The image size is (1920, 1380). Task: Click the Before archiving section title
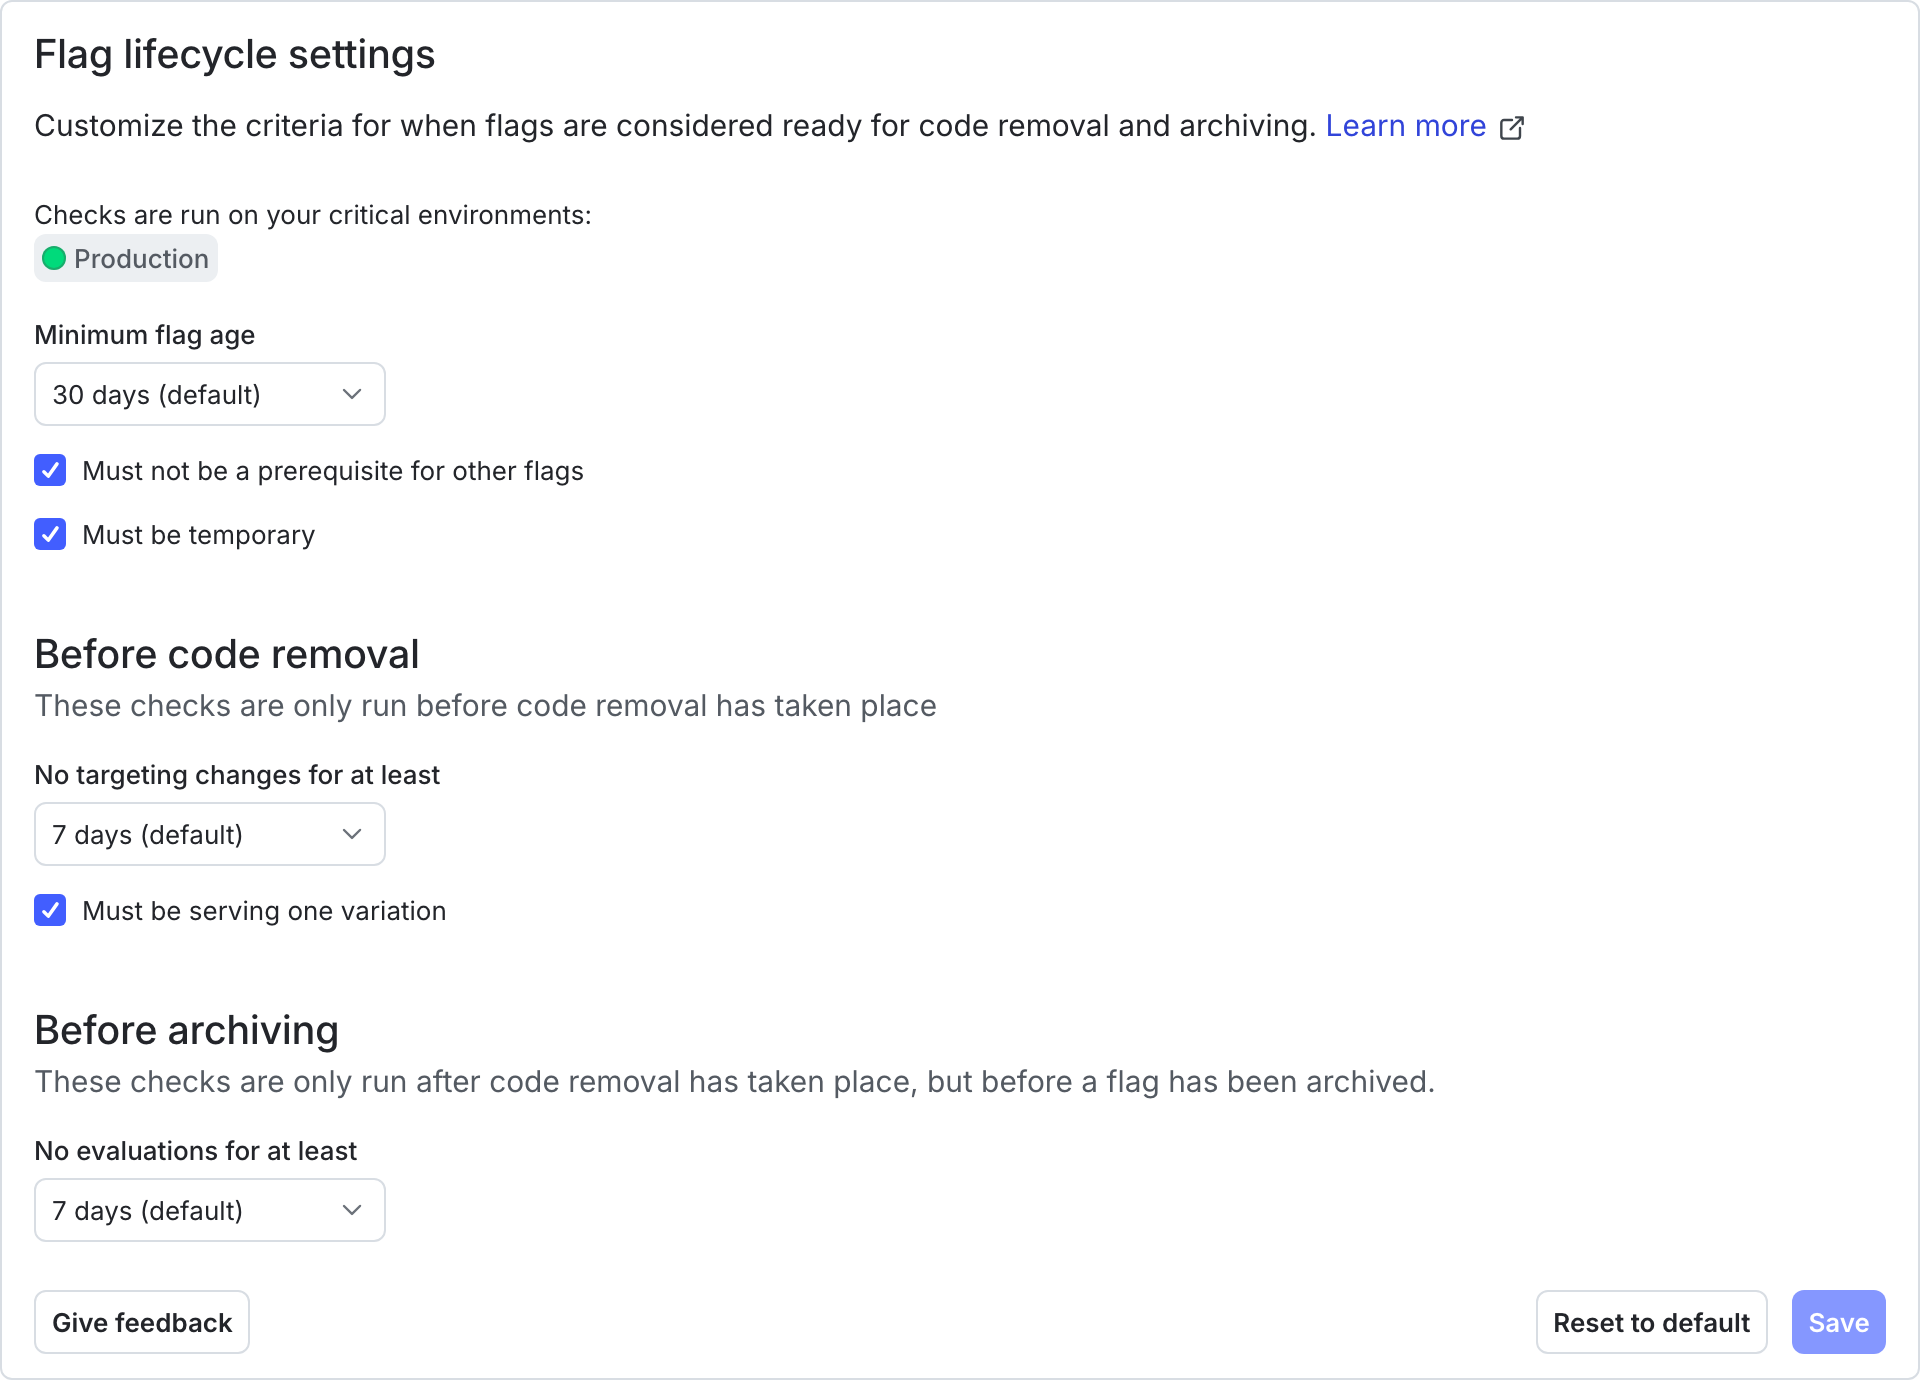point(187,1030)
